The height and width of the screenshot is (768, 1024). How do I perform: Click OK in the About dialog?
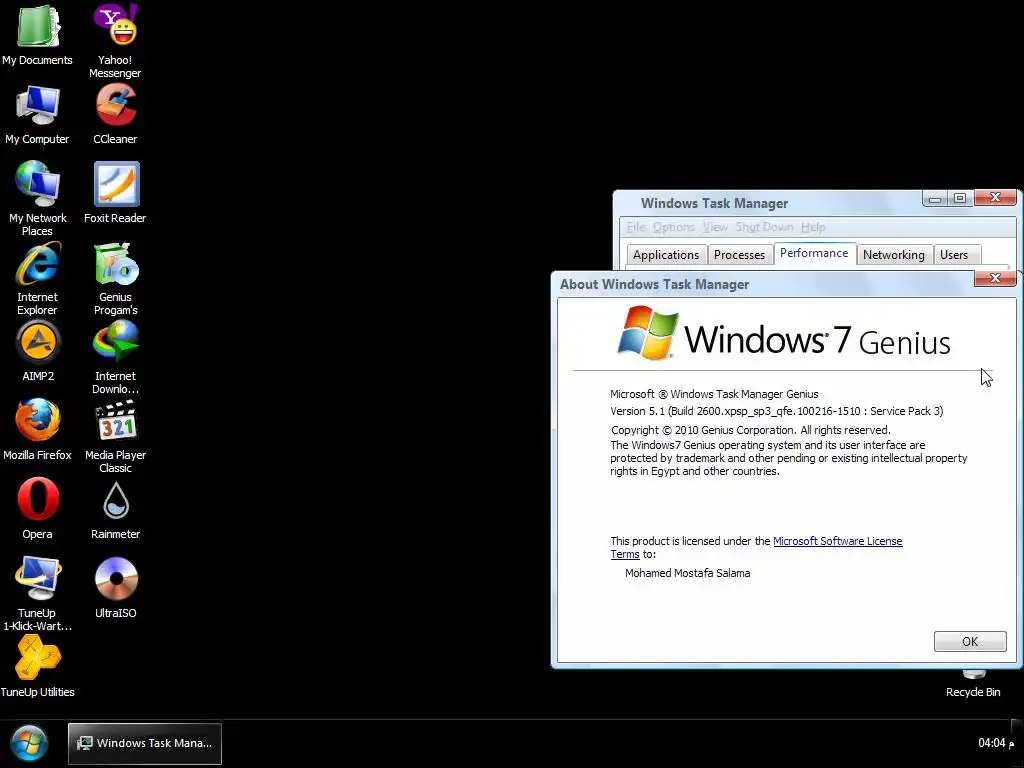(x=970, y=641)
